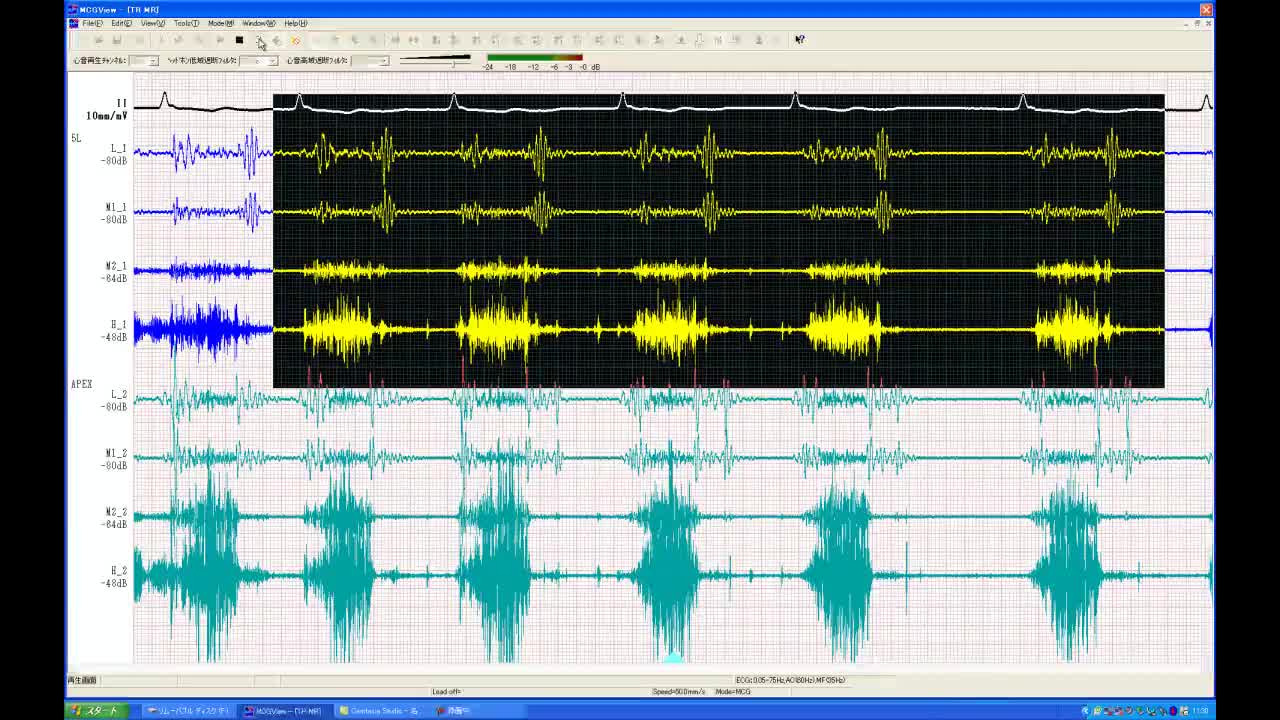Screen dimensions: 1280x720
Task: Open the File menu
Action: 92,23
